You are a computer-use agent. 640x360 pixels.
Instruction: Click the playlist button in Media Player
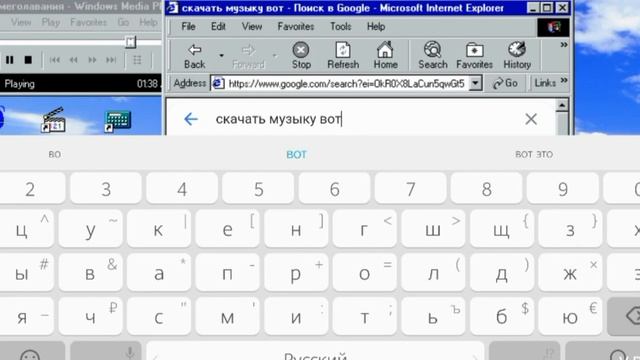pos(137,60)
